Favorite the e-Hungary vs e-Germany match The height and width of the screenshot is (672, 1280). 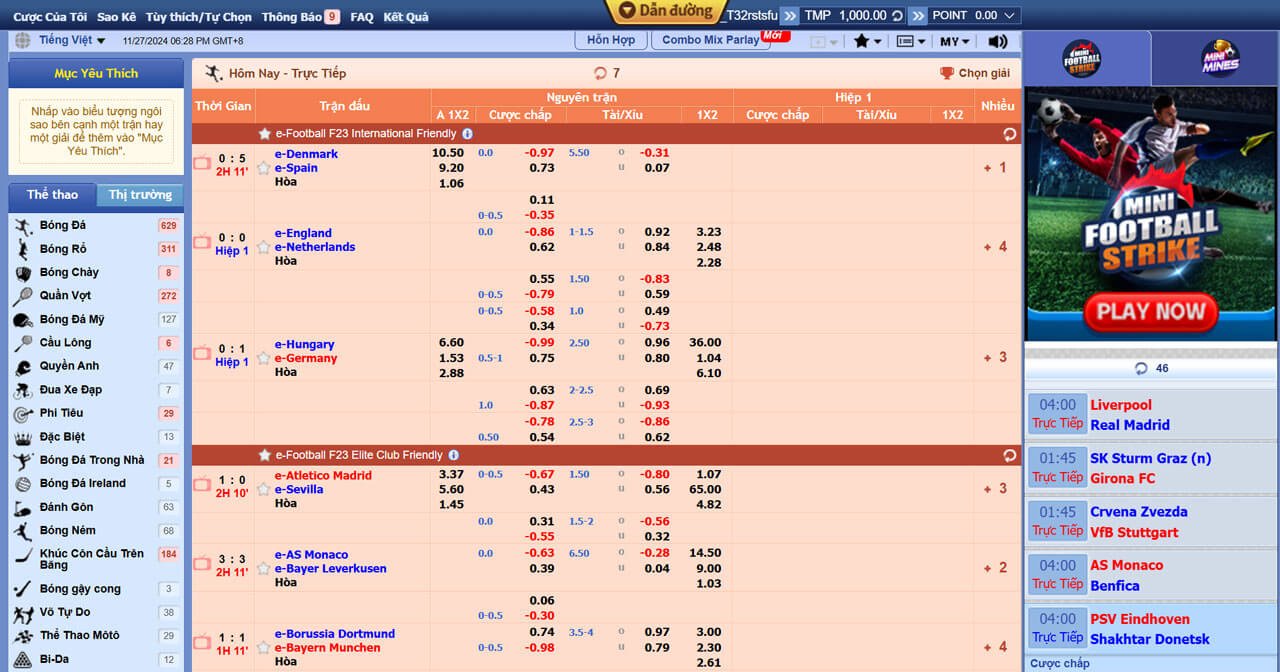264,358
